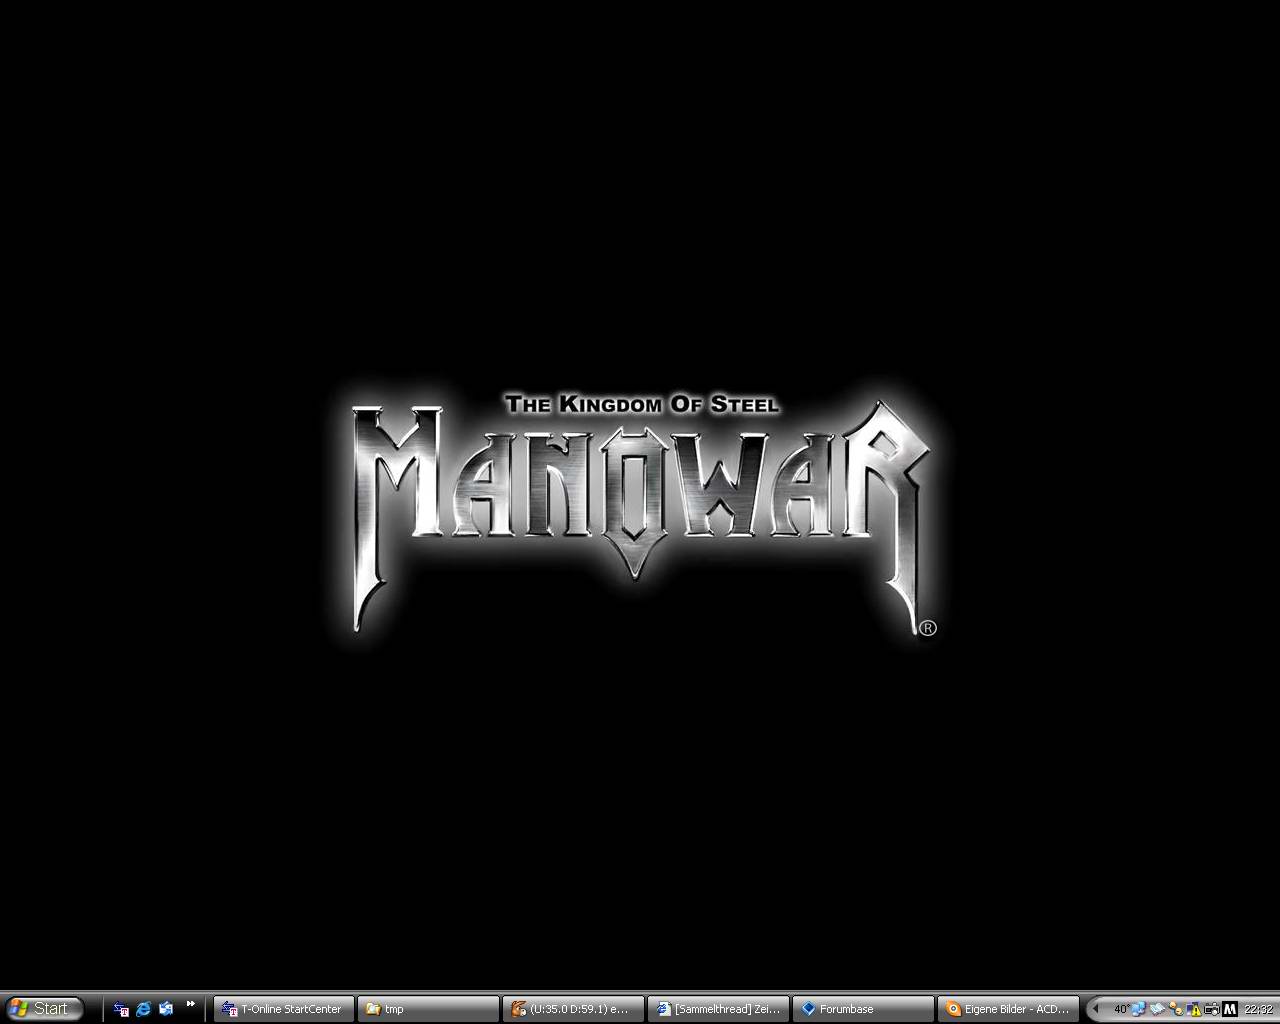The height and width of the screenshot is (1024, 1280).
Task: Switch to the T-Online StartCenter taskbar window
Action: click(284, 1009)
